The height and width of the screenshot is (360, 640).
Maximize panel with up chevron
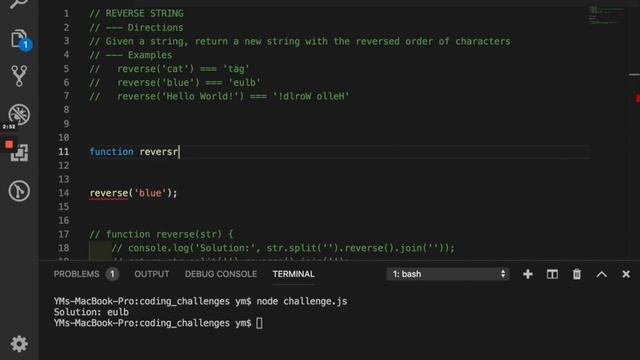point(602,274)
